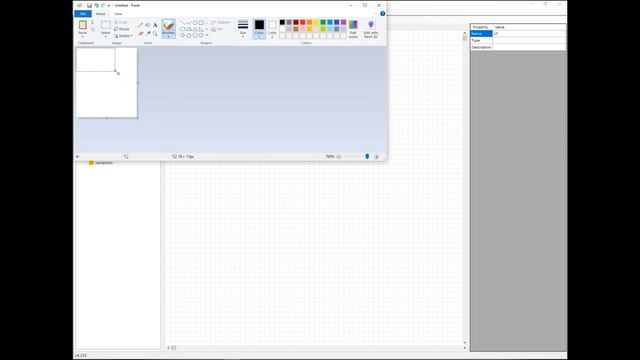This screenshot has width=640, height=360.
Task: Click the Paint Help question mark icon
Action: (382, 13)
